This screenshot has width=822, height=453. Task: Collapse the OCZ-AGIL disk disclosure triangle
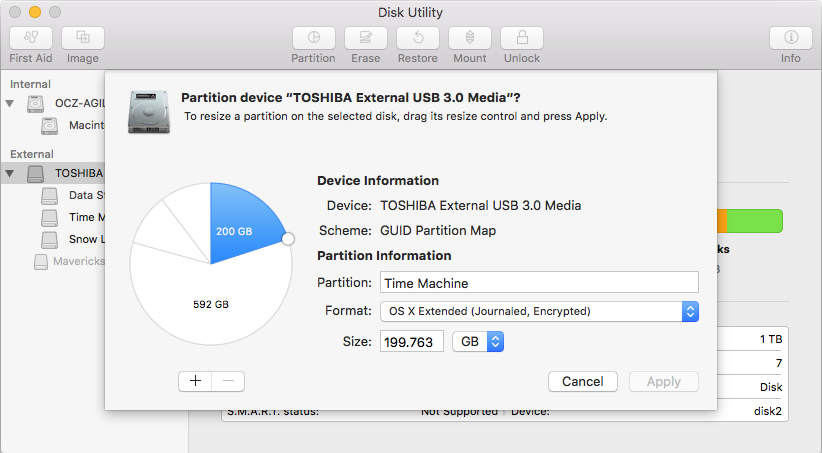(10, 103)
